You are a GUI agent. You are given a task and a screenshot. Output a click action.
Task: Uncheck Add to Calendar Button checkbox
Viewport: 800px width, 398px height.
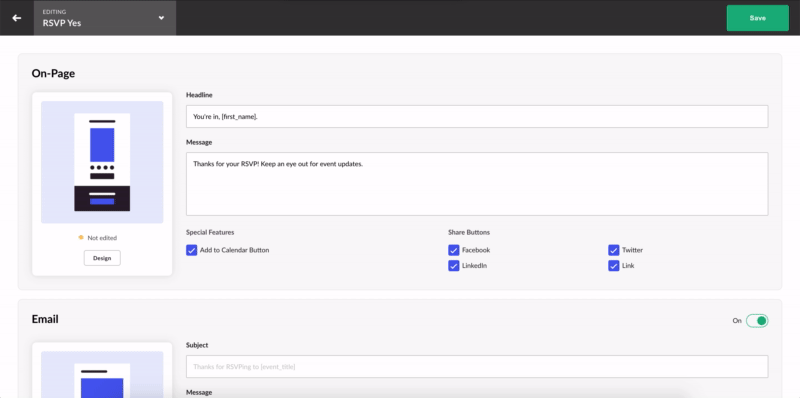point(191,250)
